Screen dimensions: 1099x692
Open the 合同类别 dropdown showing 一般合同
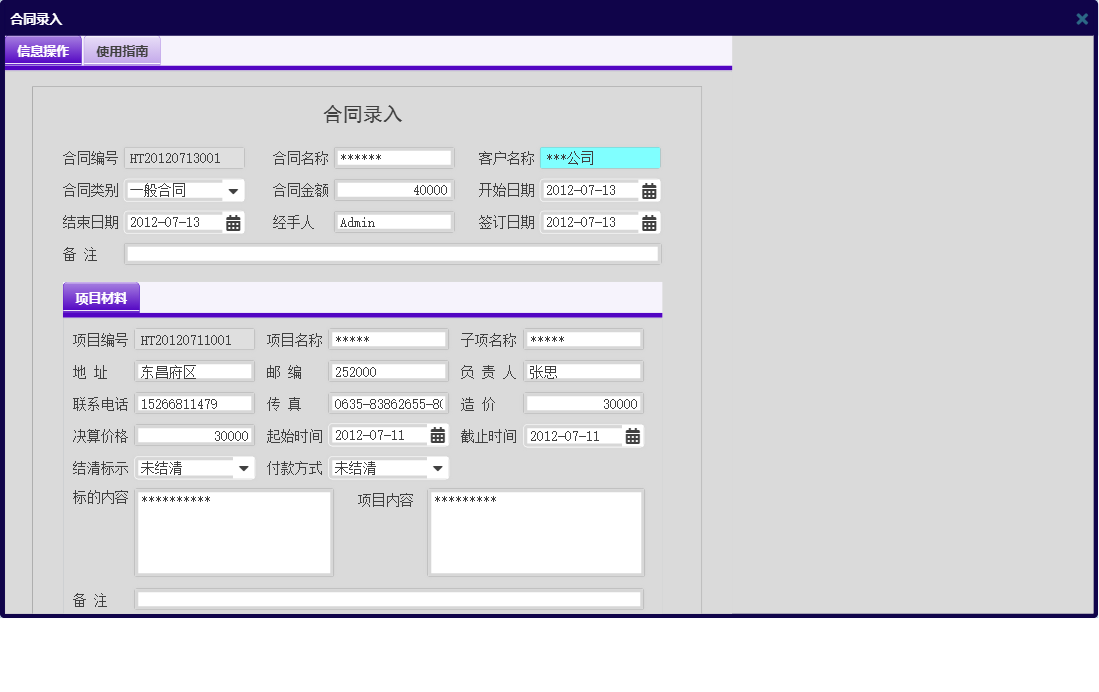(233, 190)
